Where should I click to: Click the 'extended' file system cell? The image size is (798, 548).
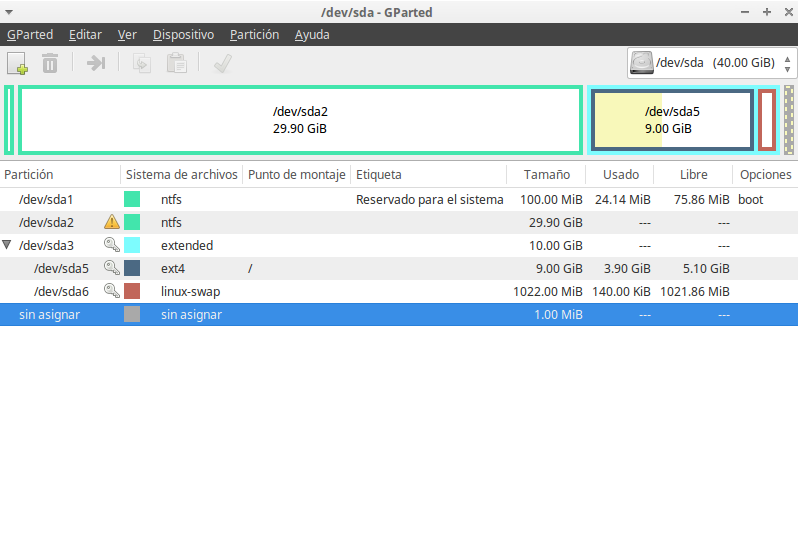click(187, 245)
